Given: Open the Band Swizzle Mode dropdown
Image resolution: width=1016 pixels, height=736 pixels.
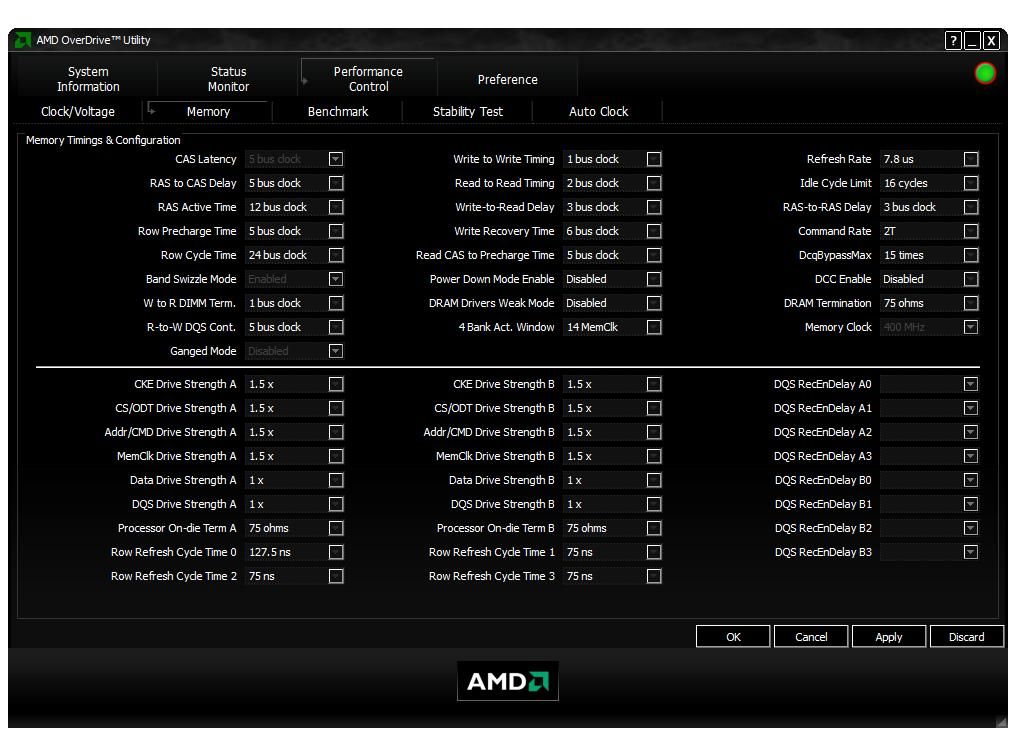Looking at the screenshot, I should (335, 279).
